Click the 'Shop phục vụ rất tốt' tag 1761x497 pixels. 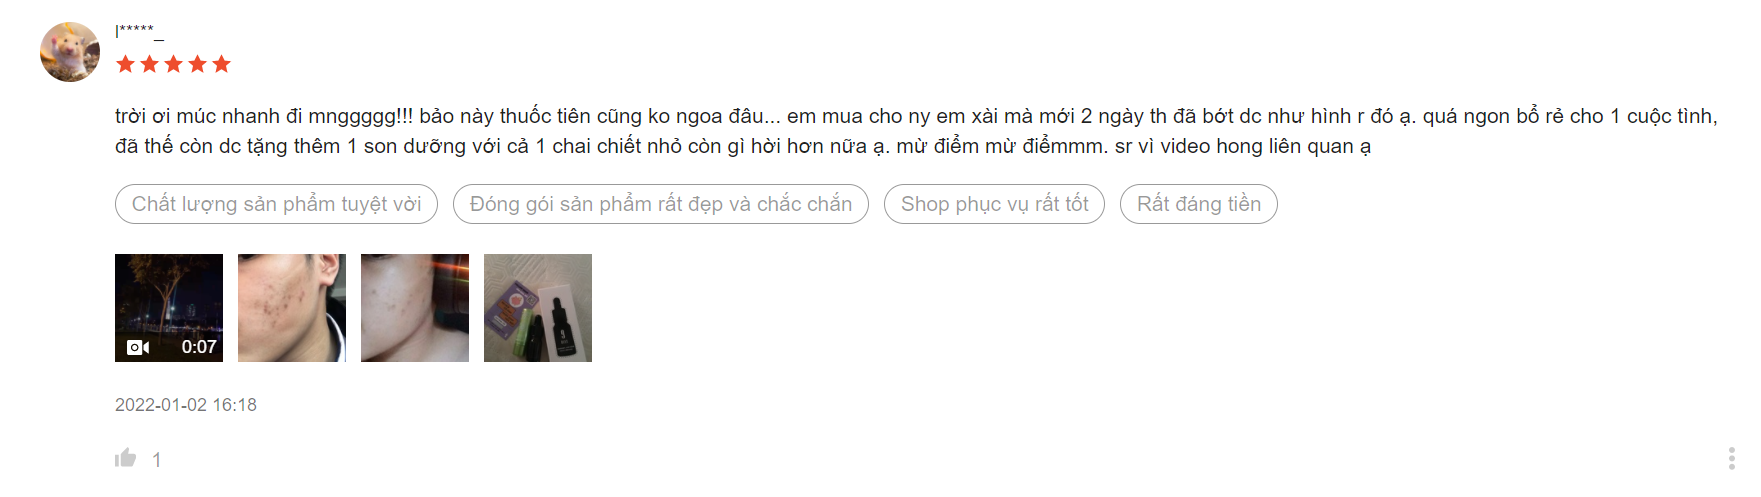pyautogui.click(x=994, y=204)
